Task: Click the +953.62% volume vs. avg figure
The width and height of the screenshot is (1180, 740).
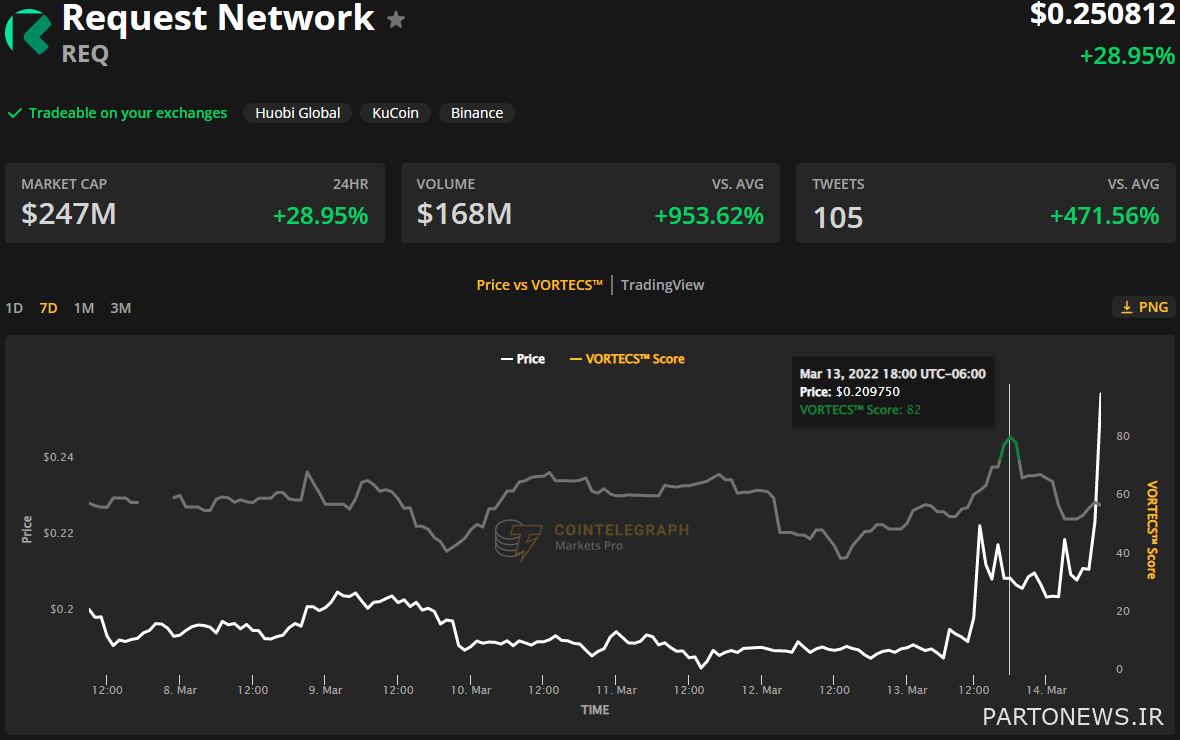Action: 709,216
